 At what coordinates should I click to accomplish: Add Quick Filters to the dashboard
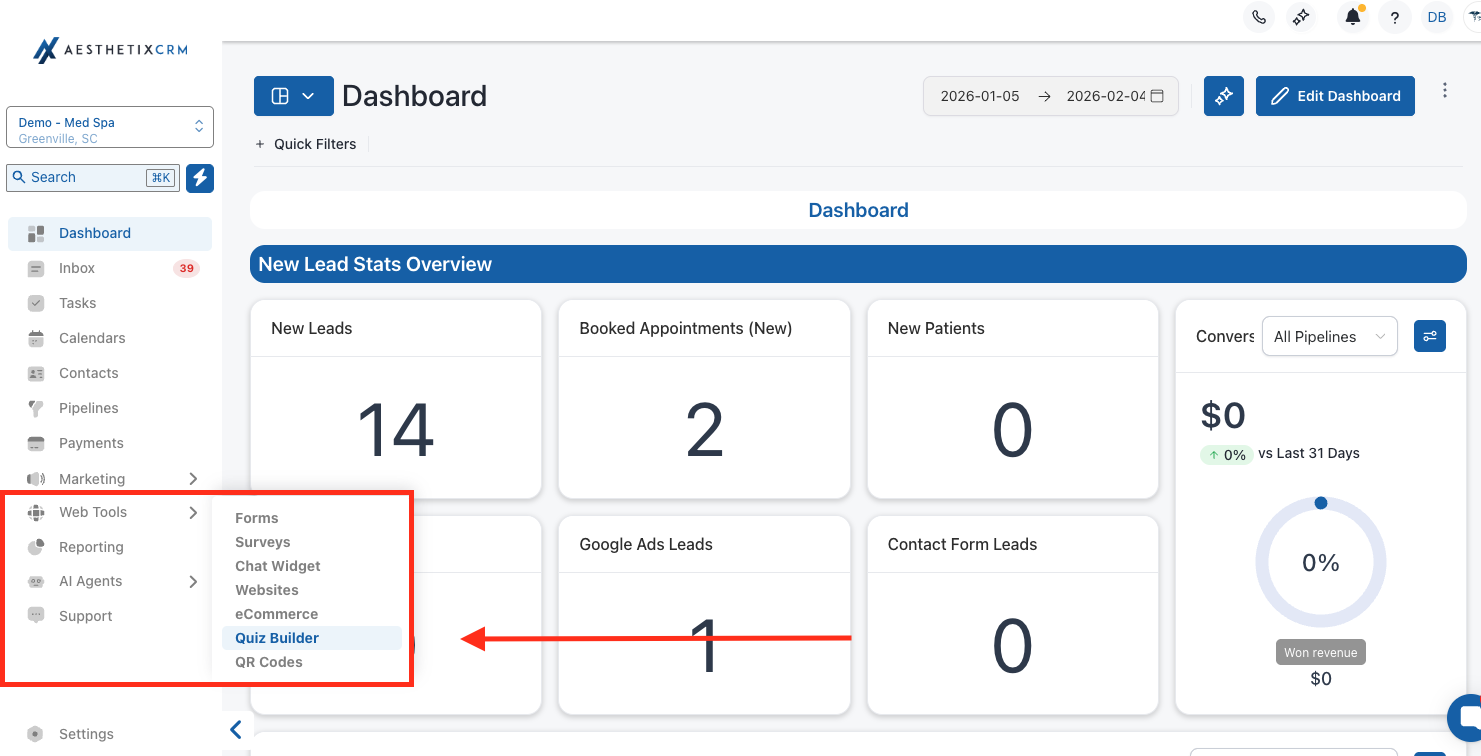306,144
